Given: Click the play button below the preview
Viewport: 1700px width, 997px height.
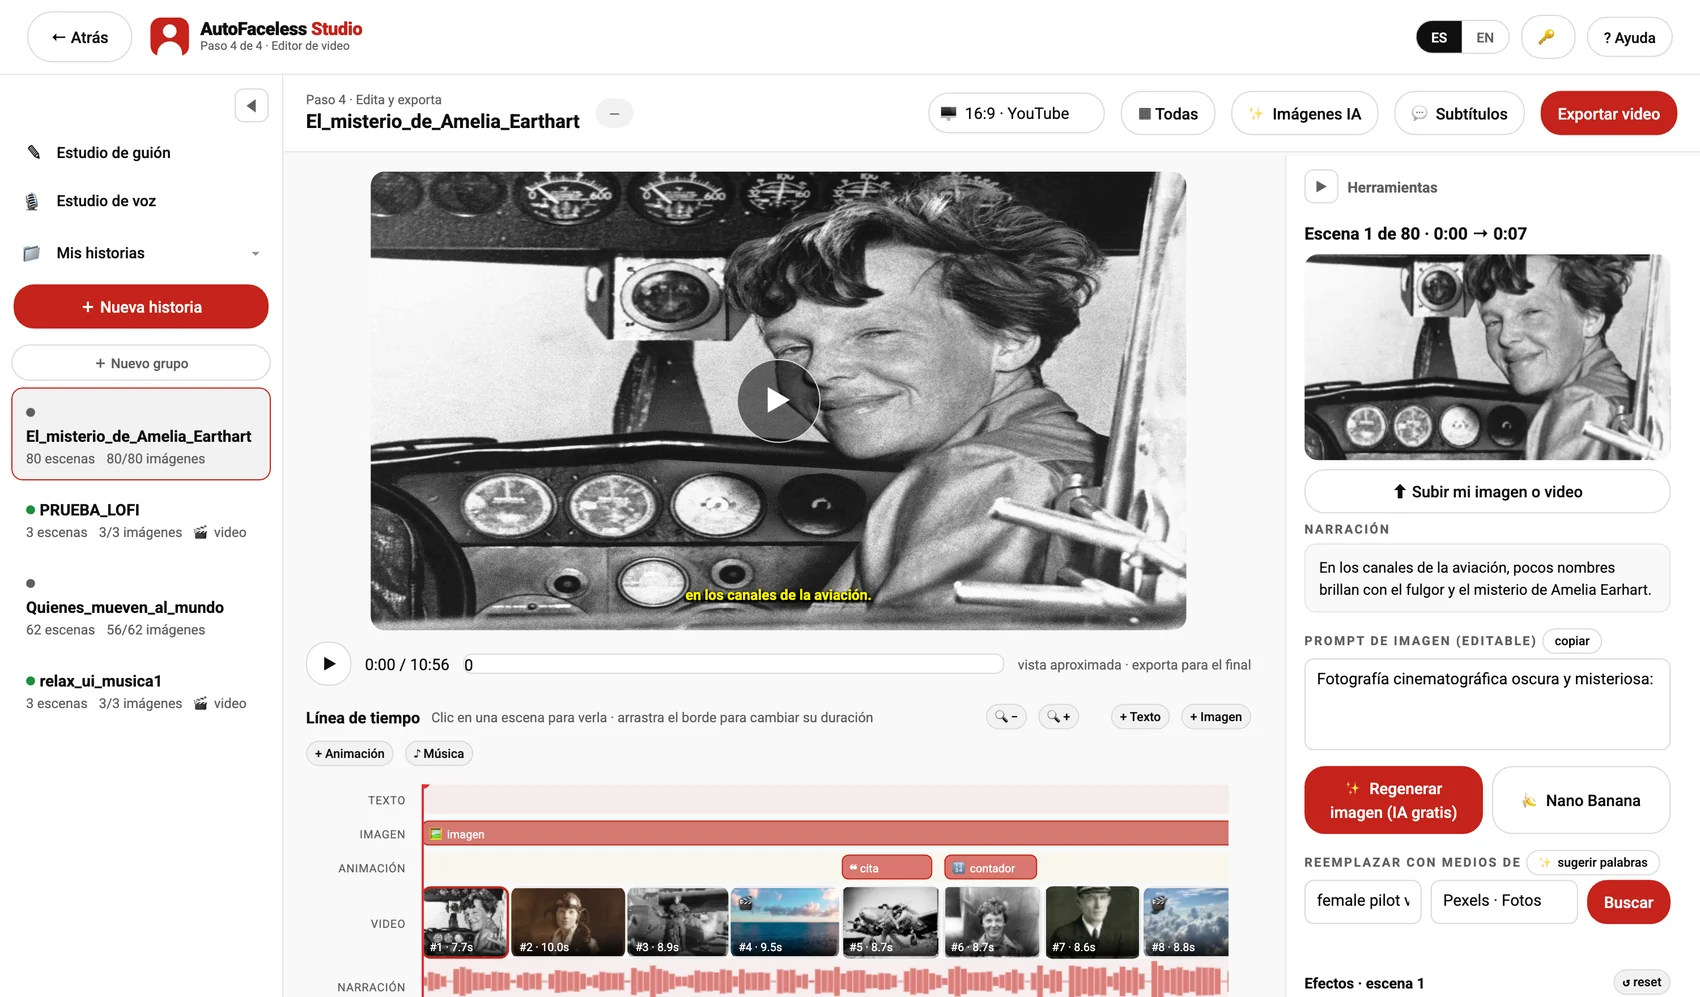Looking at the screenshot, I should (x=328, y=664).
